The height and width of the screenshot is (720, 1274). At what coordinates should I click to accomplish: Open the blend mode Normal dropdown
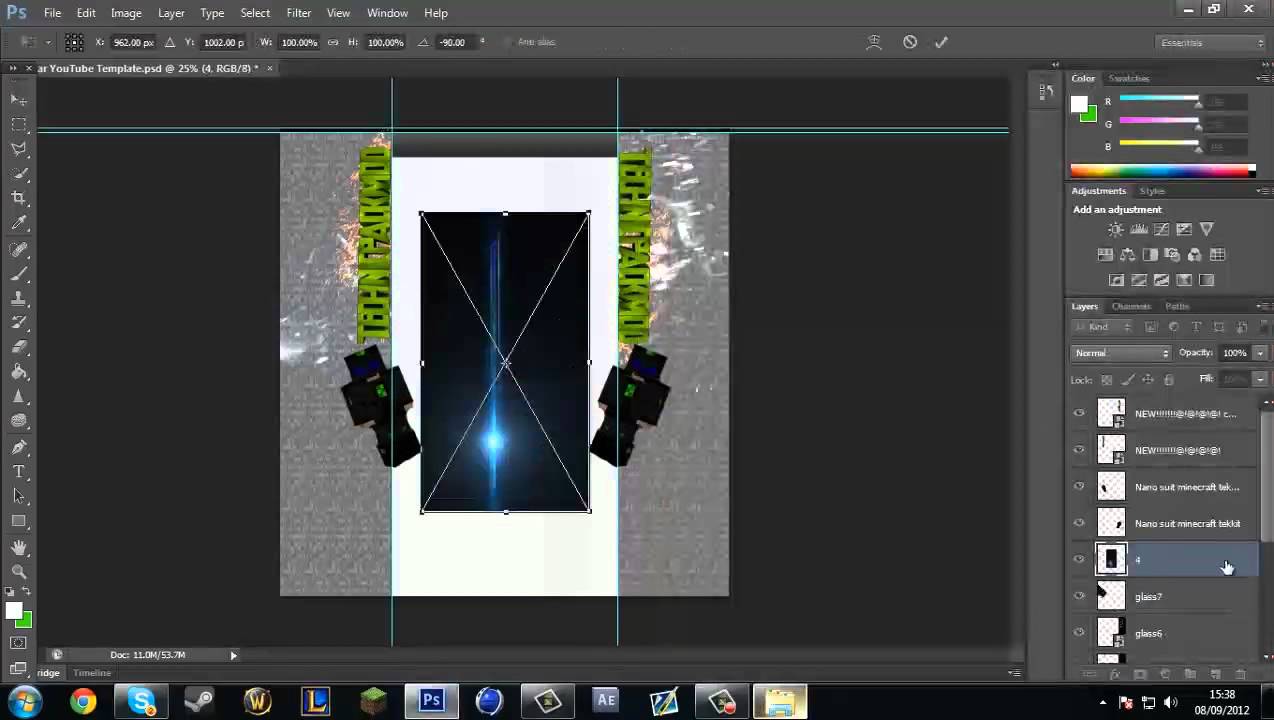pyautogui.click(x=1121, y=353)
